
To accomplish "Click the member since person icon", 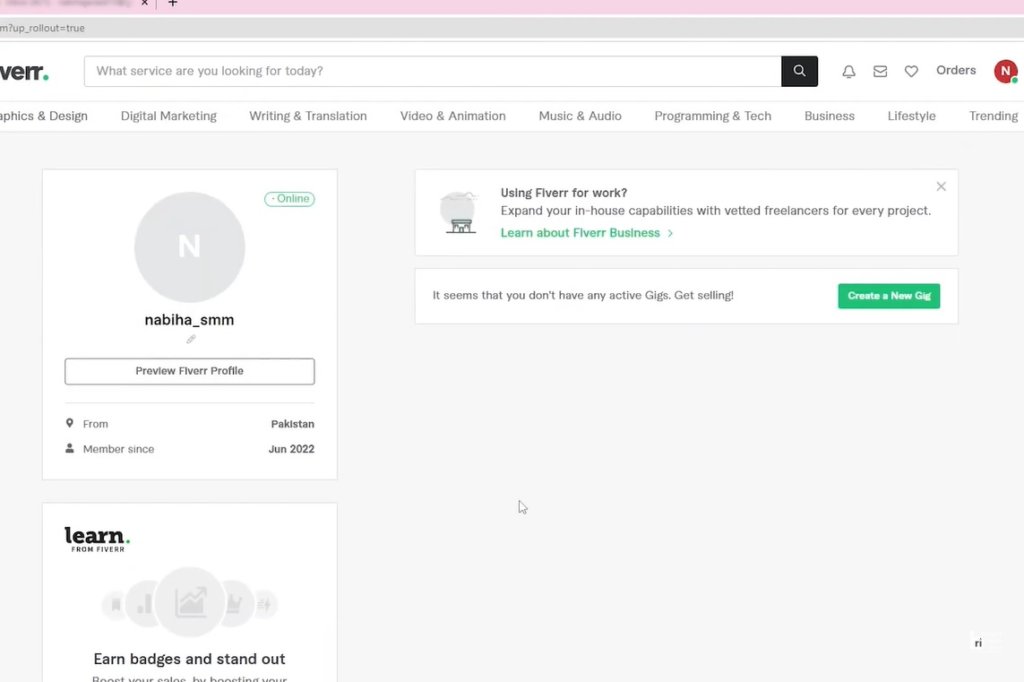I will coord(68,448).
